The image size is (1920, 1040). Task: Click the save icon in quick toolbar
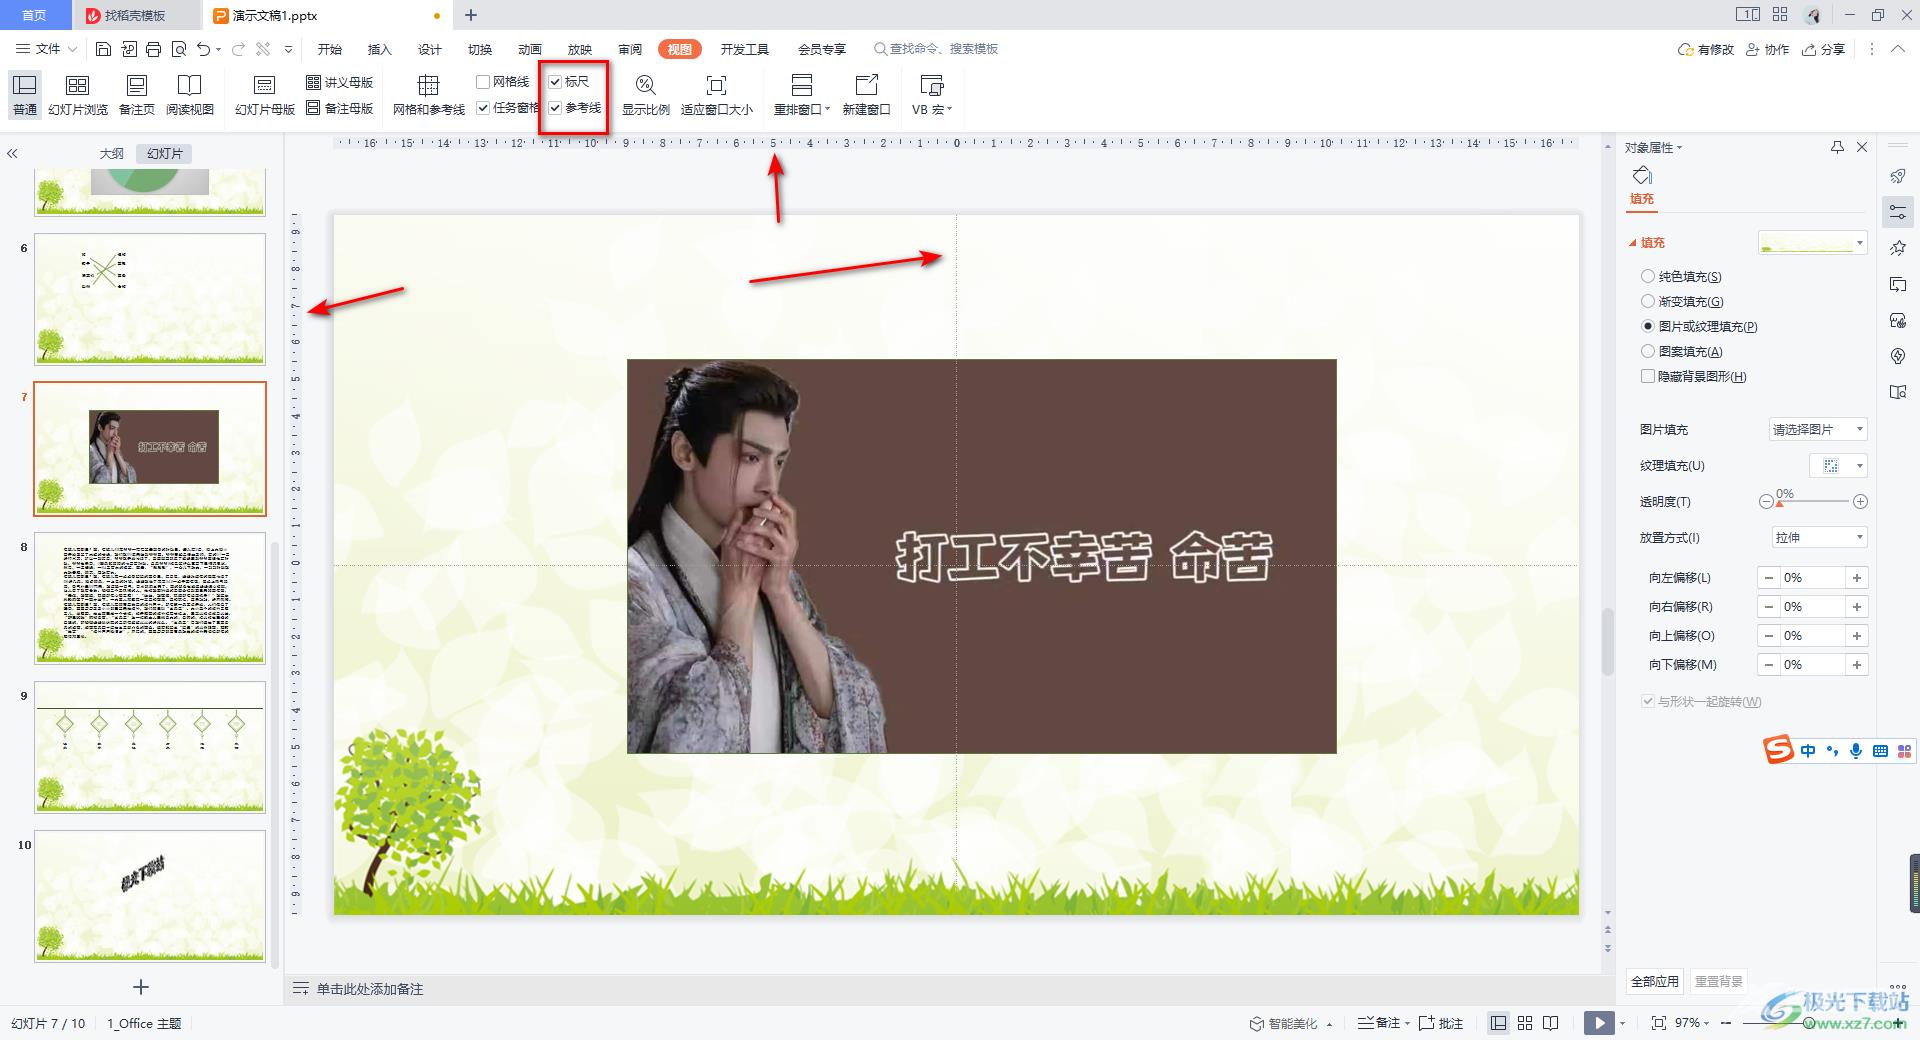(x=103, y=49)
